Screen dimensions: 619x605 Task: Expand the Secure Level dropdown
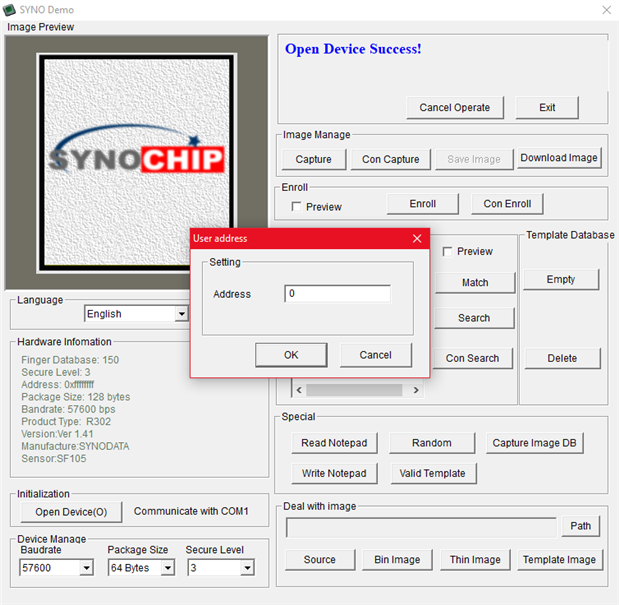(247, 568)
